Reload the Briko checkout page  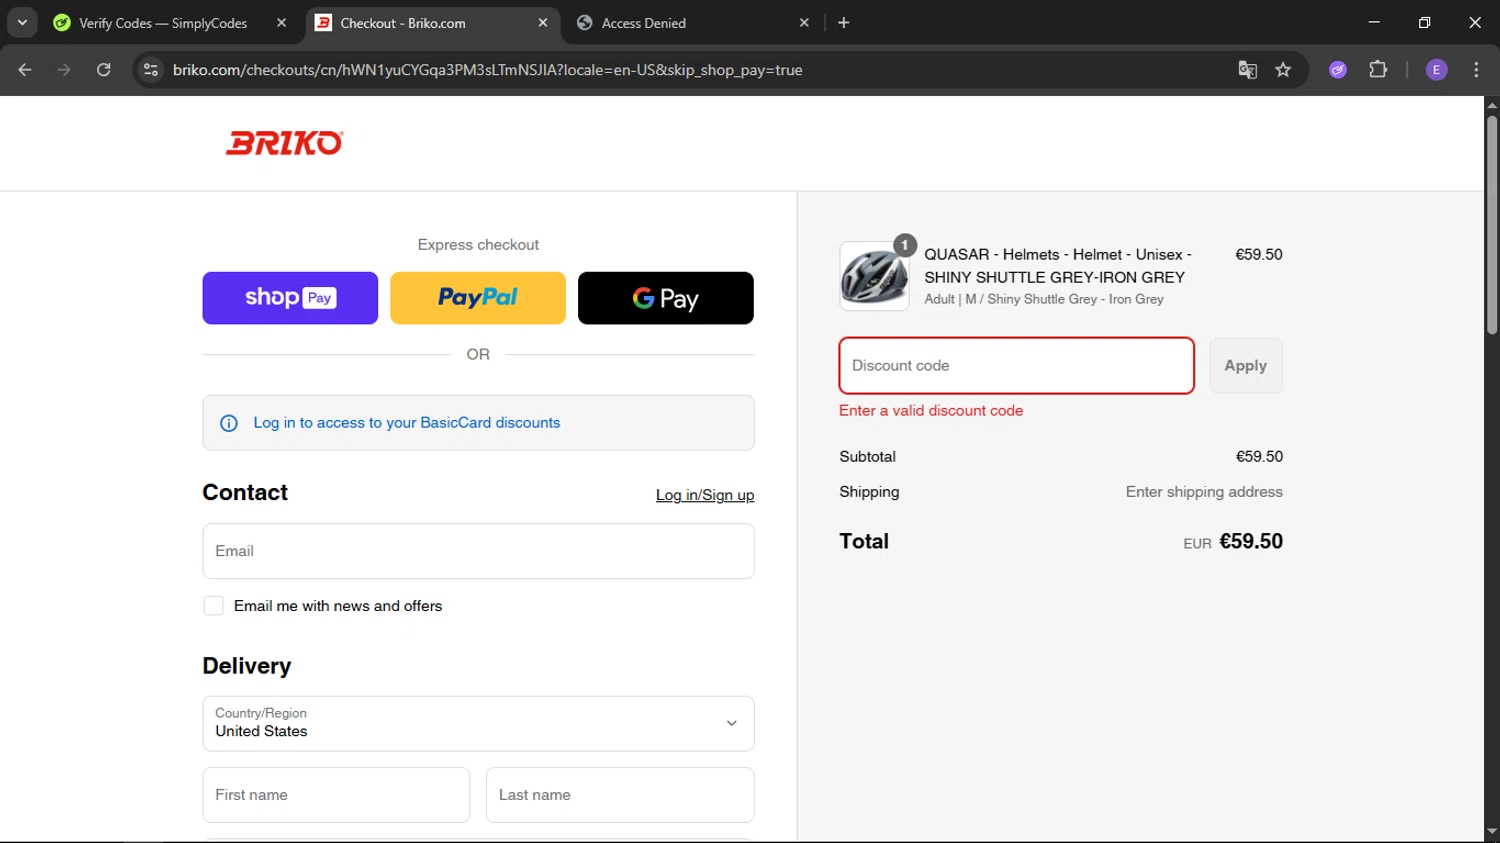click(x=104, y=70)
